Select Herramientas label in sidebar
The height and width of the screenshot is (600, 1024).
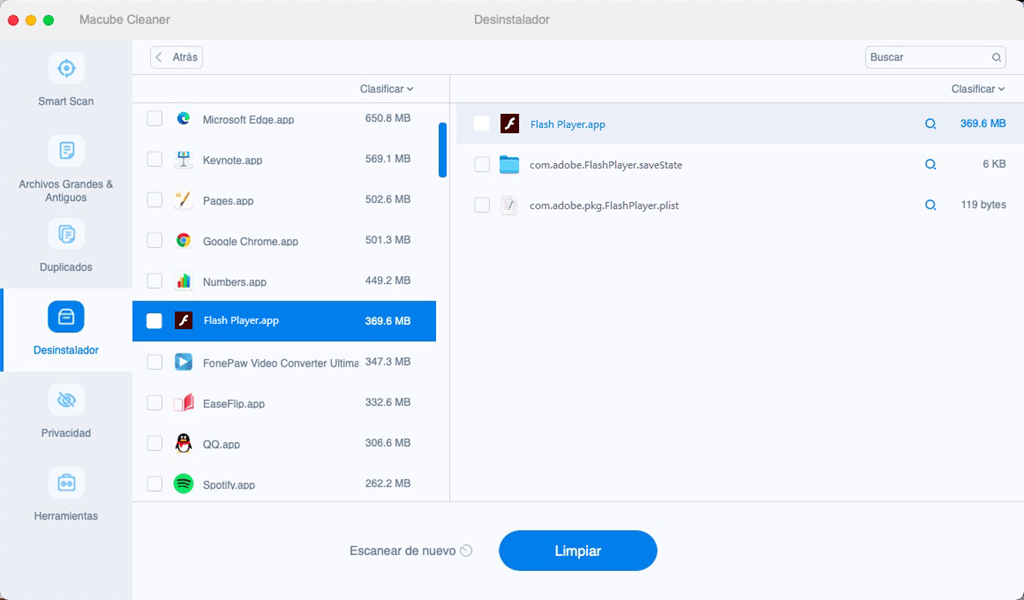[66, 516]
